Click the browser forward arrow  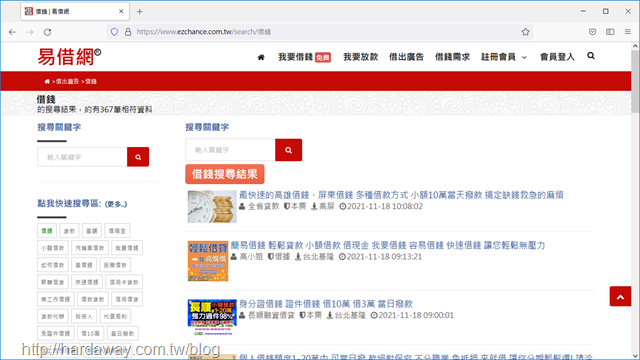click(30, 32)
